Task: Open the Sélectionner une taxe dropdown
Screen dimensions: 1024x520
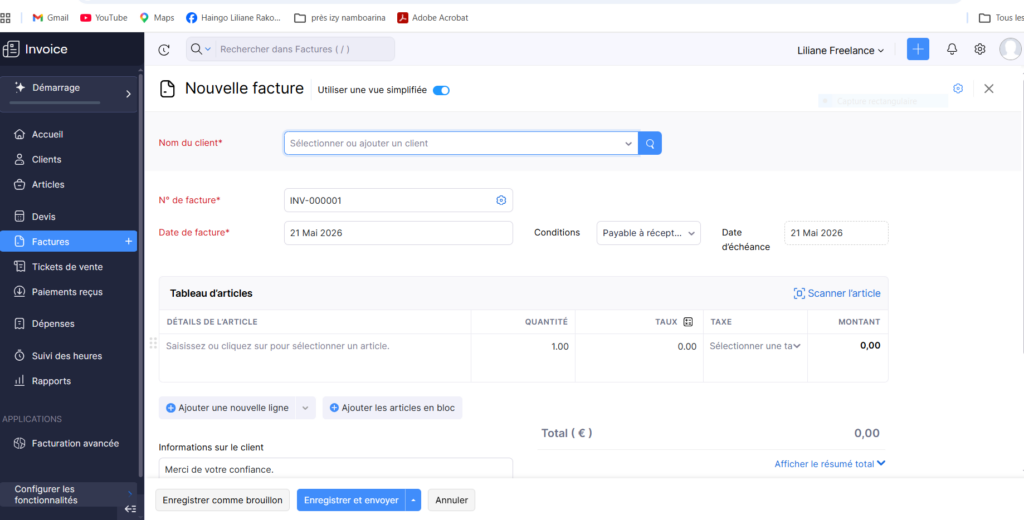Action: (x=755, y=346)
